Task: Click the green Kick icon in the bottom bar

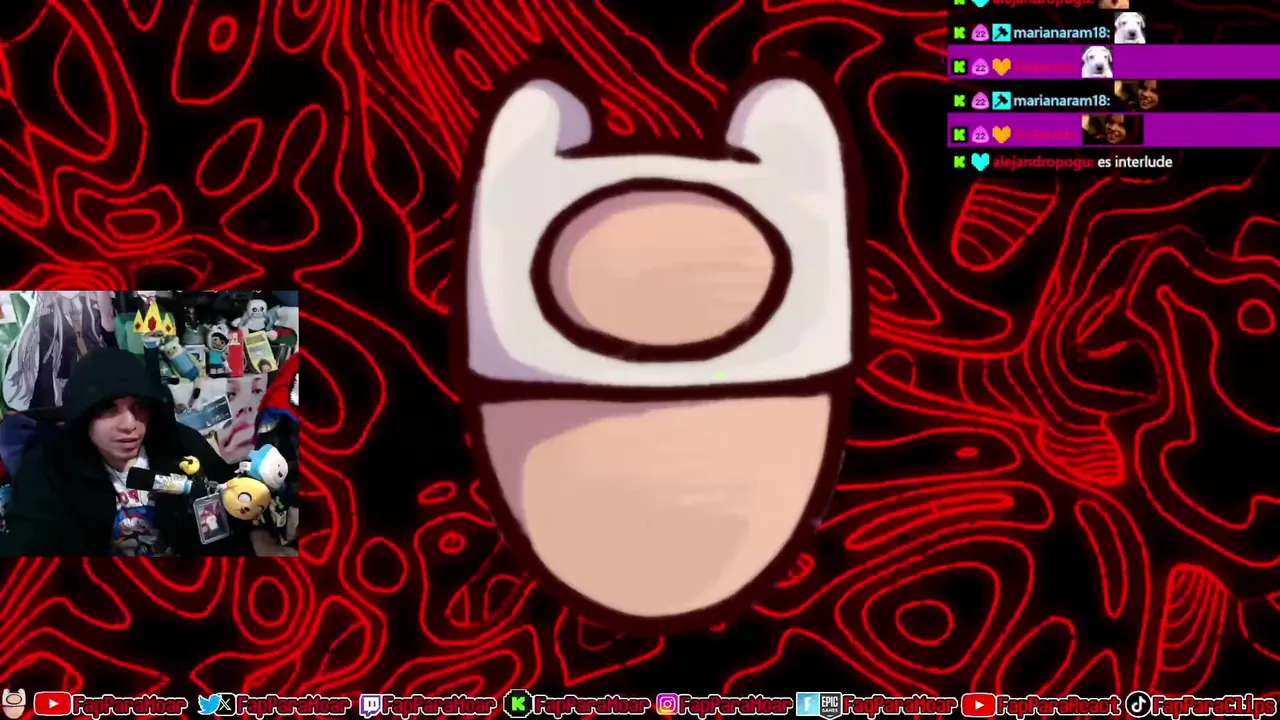Action: tap(518, 705)
